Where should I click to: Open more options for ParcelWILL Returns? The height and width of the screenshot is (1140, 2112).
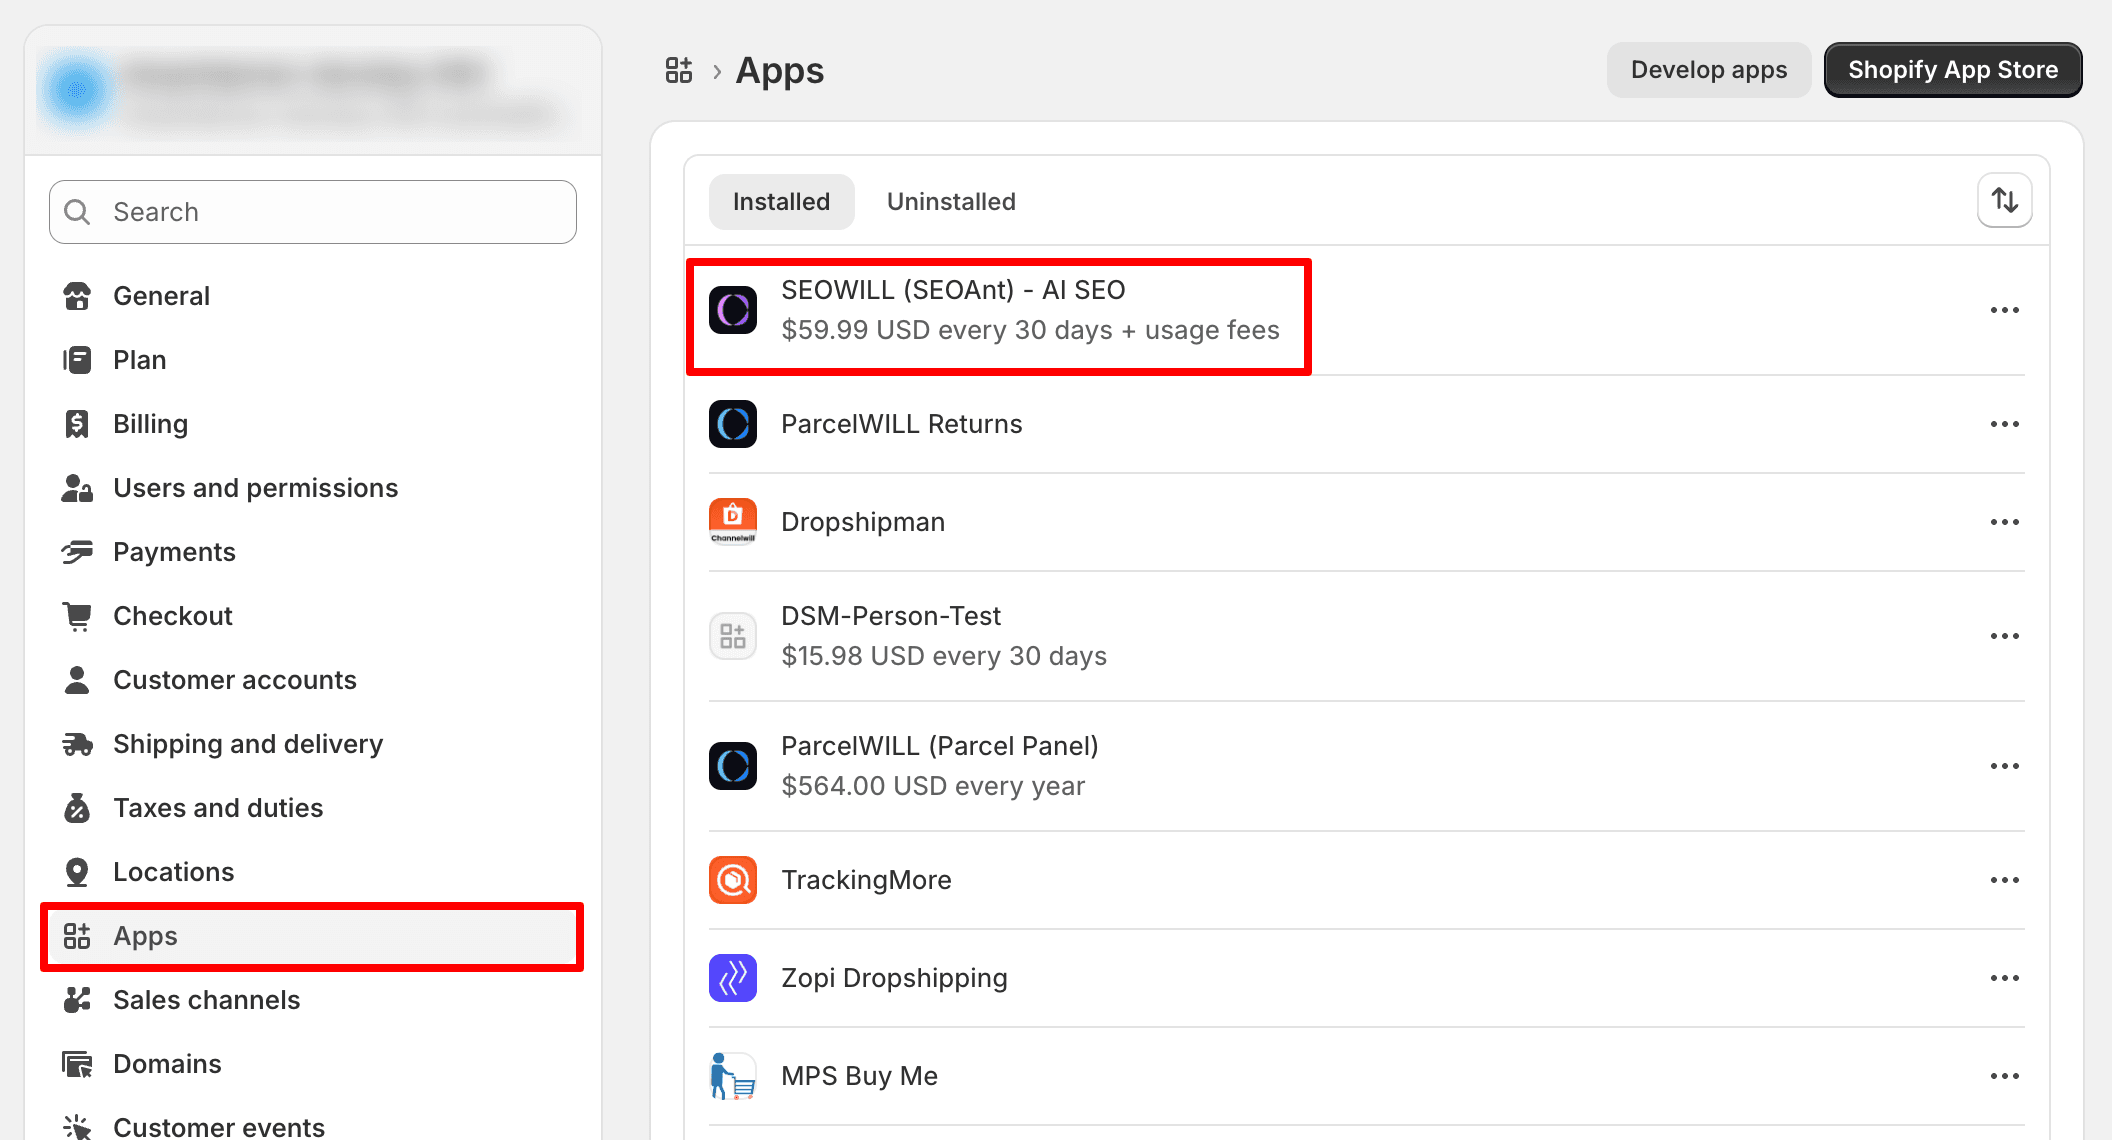pyautogui.click(x=2004, y=424)
